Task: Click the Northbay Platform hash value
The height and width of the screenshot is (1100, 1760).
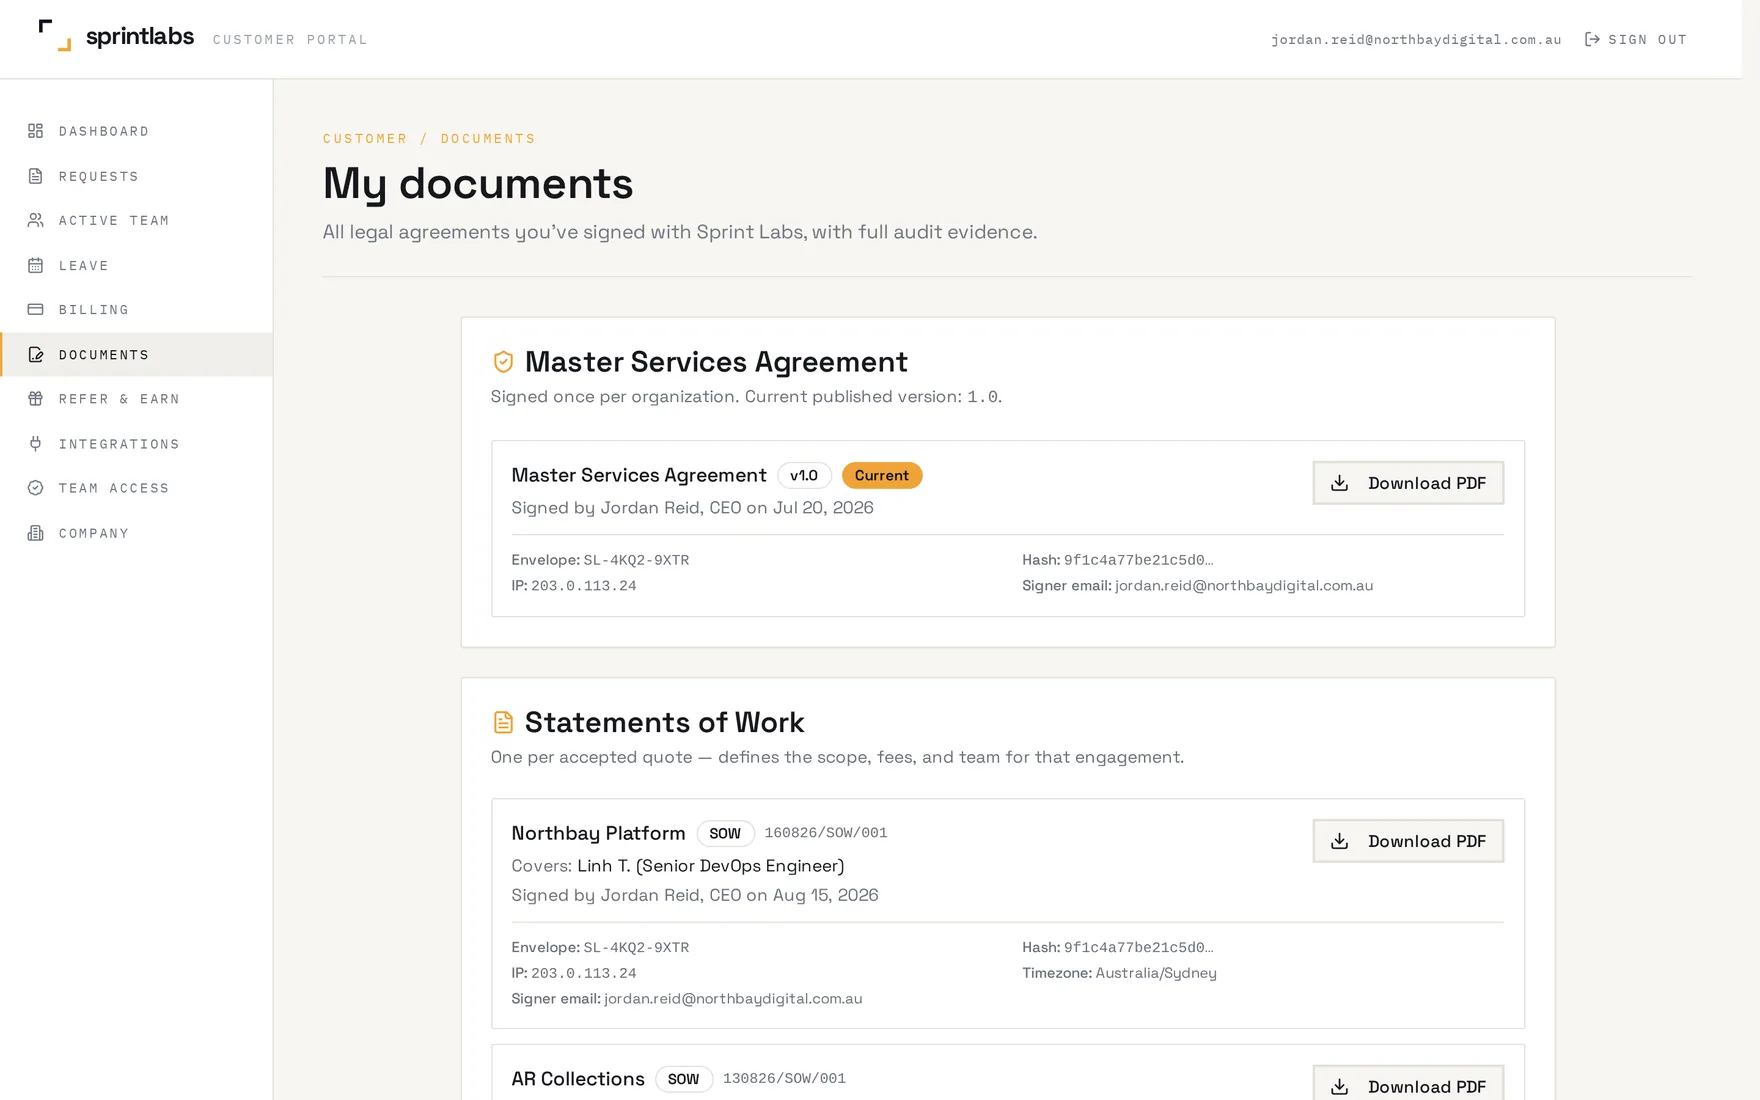Action: pos(1138,947)
